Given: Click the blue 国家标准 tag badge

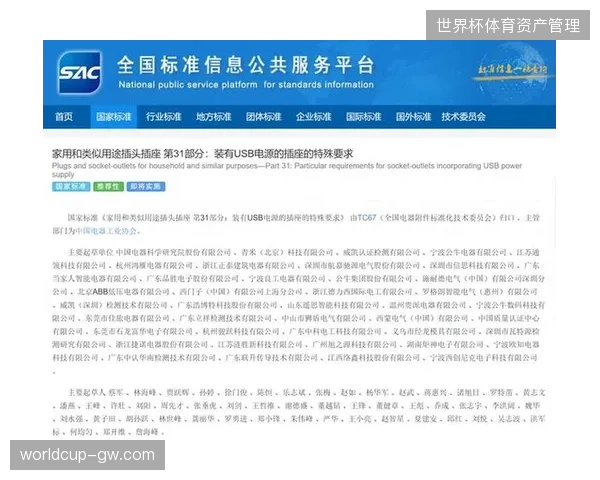Looking at the screenshot, I should 71,186.
